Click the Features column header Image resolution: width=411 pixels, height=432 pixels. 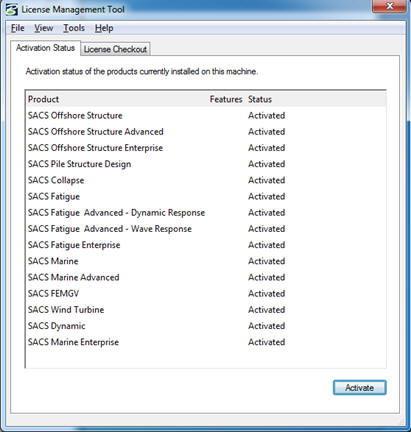click(226, 99)
